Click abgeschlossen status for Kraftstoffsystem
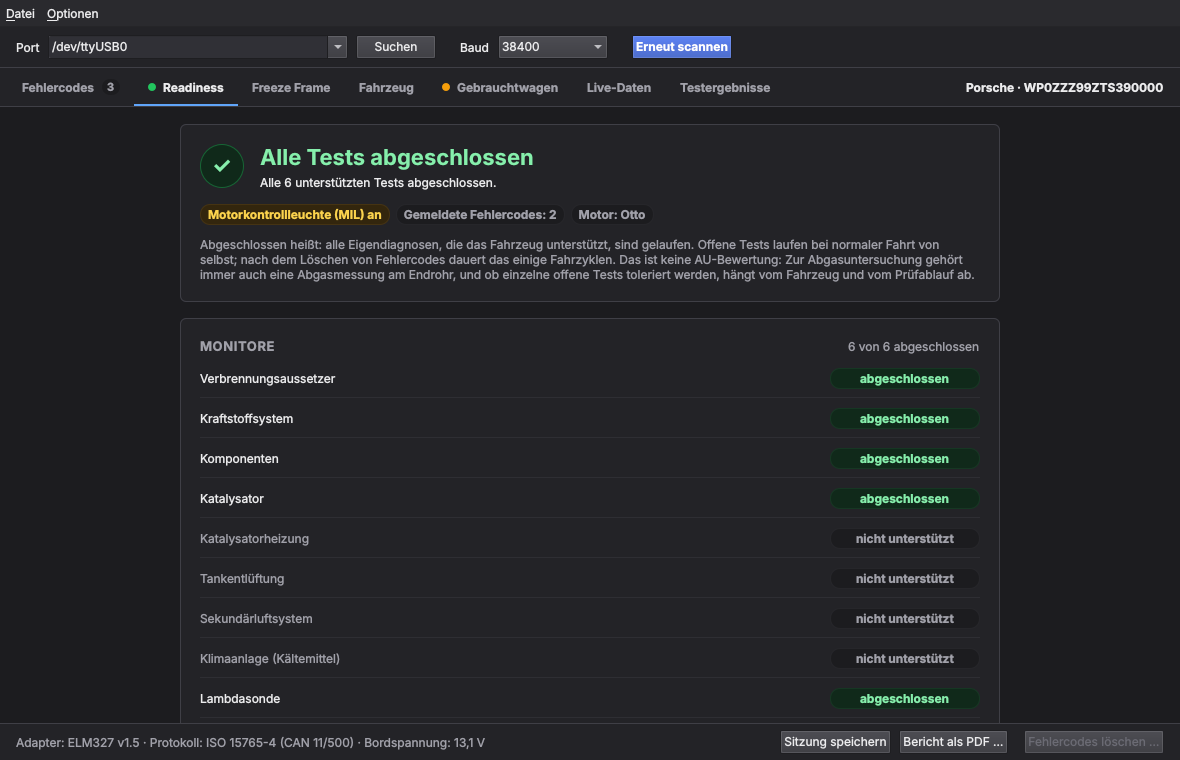Screen dimensions: 1180x760 pyautogui.click(x=905, y=418)
